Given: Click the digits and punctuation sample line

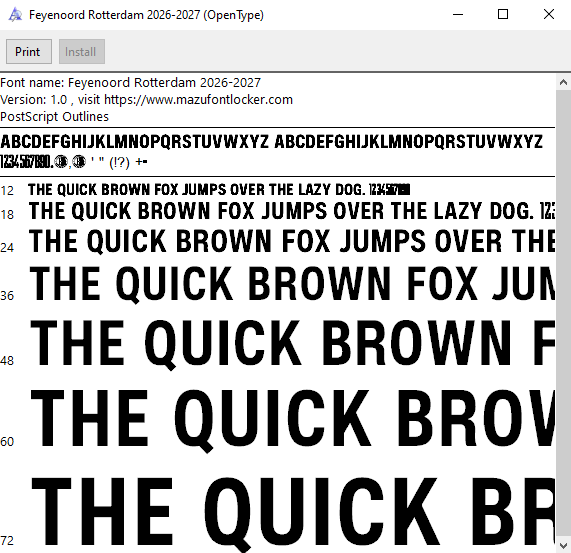Looking at the screenshot, I should (x=74, y=162).
